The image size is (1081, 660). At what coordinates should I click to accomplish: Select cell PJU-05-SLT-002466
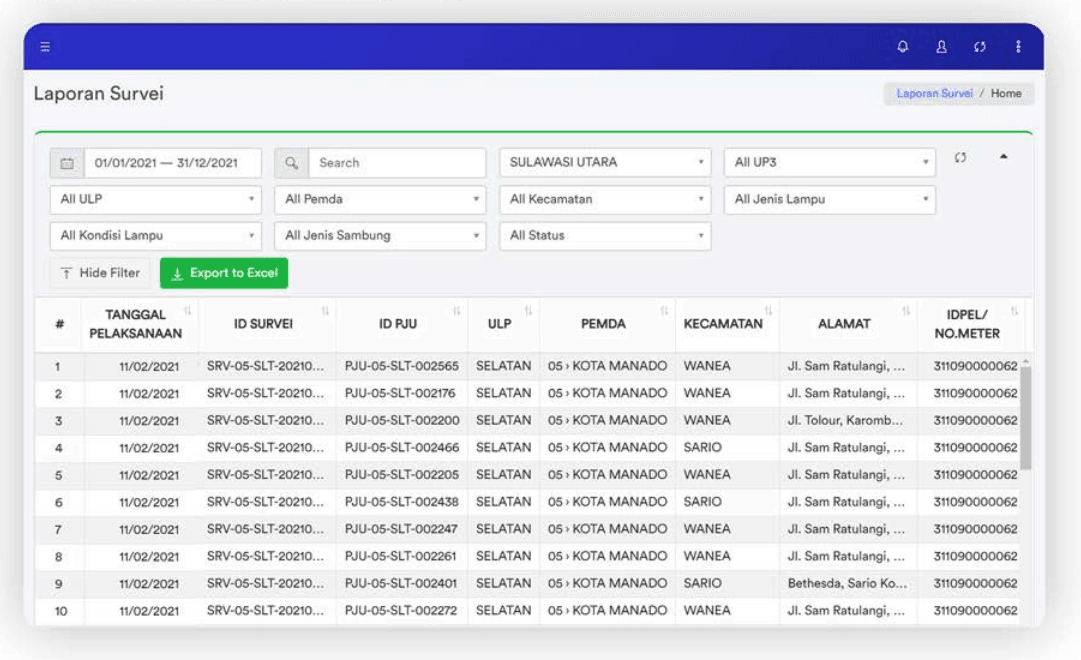pyautogui.click(x=401, y=448)
